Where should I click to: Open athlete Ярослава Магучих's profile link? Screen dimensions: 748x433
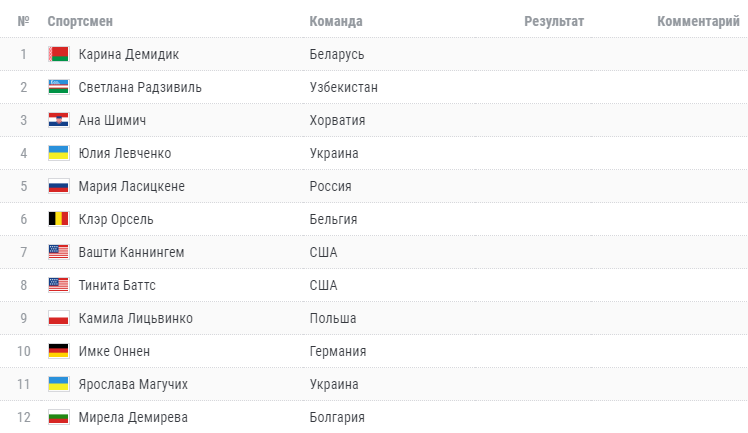click(133, 384)
